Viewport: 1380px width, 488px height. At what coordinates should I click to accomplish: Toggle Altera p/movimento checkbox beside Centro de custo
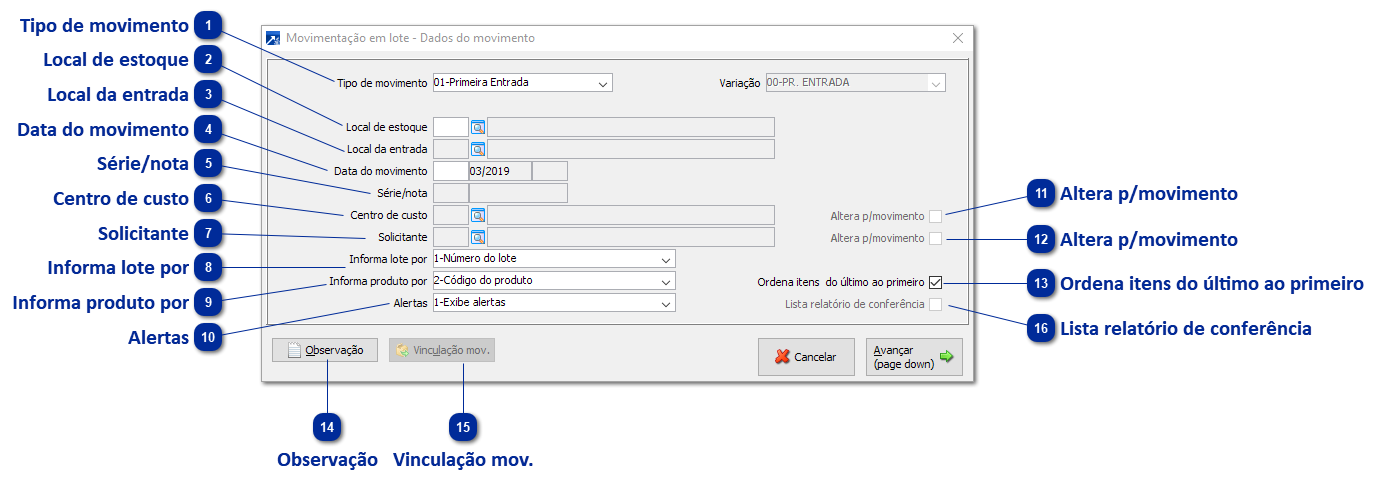[x=935, y=216]
